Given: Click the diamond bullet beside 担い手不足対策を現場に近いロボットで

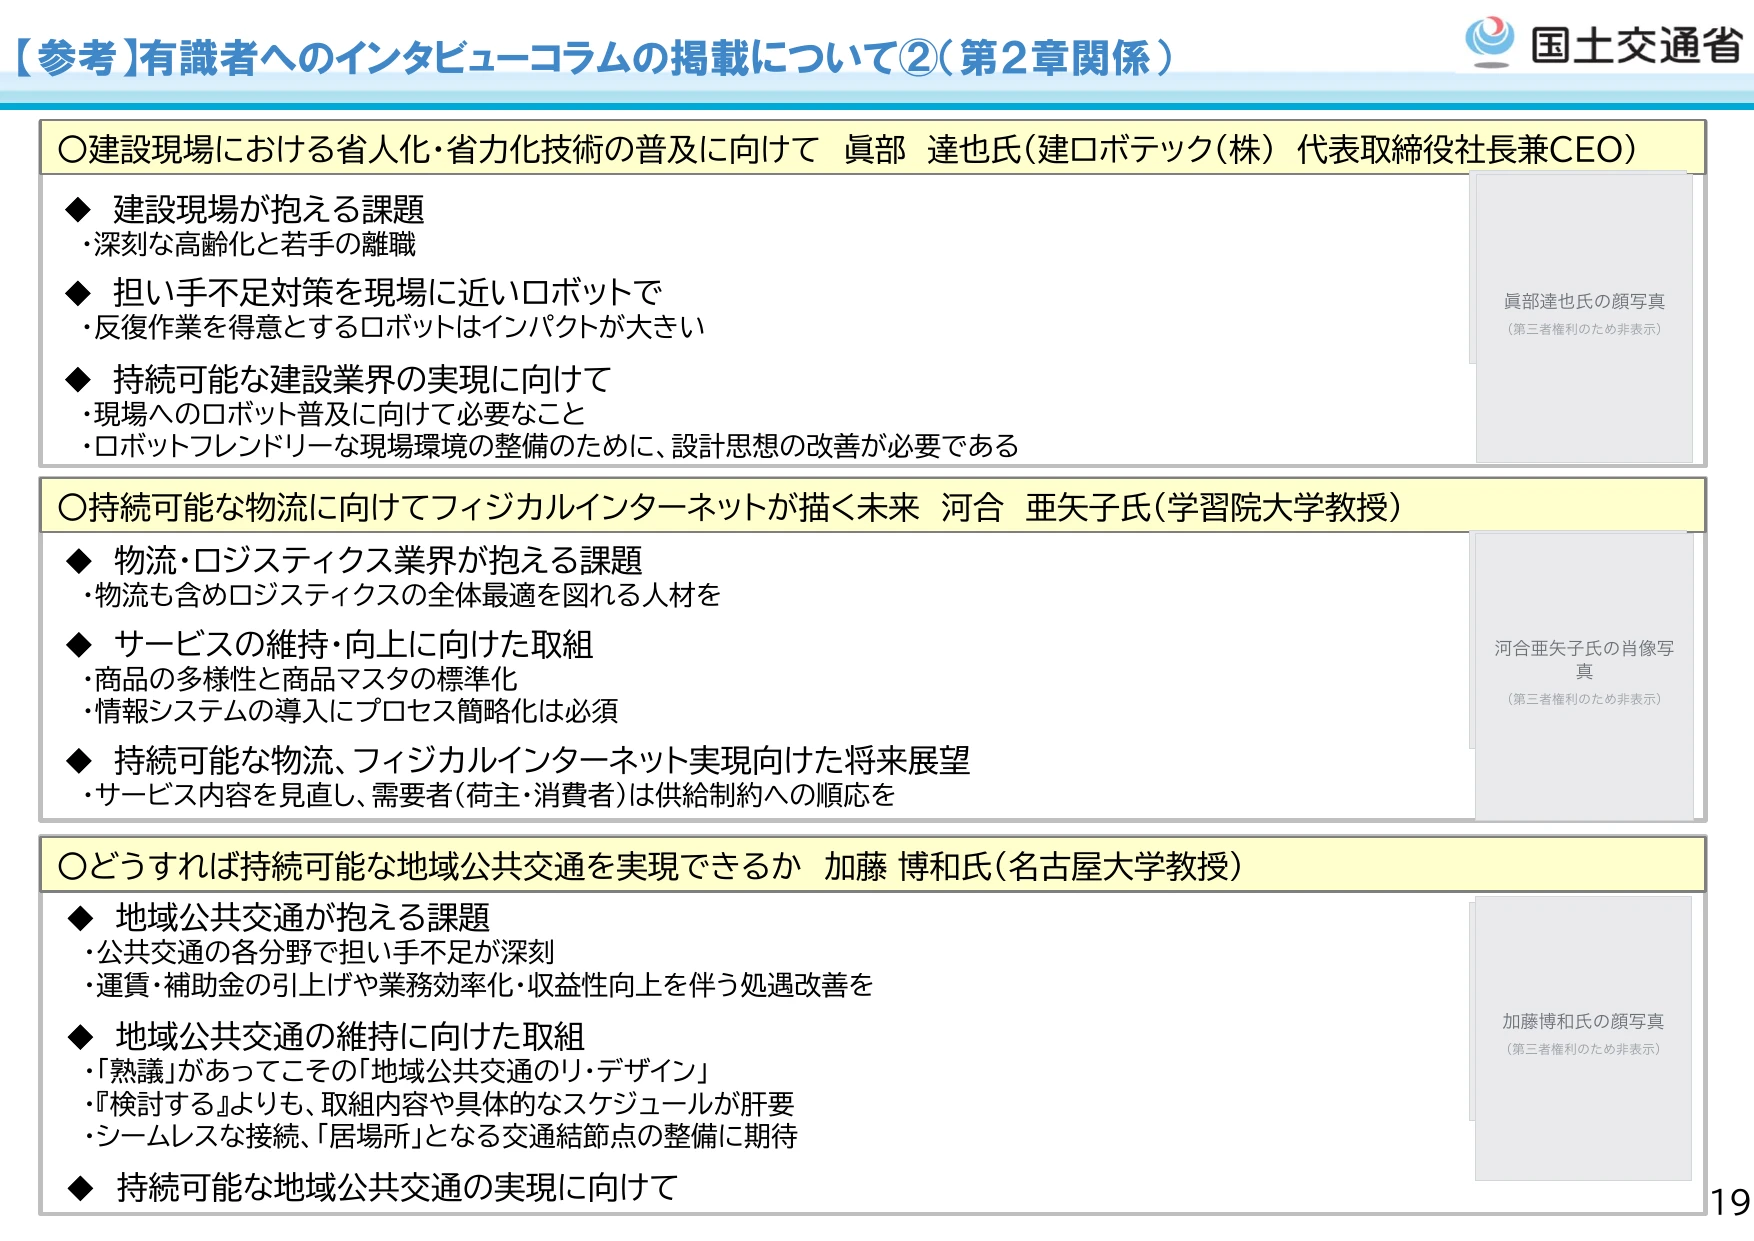Looking at the screenshot, I should (x=78, y=293).
